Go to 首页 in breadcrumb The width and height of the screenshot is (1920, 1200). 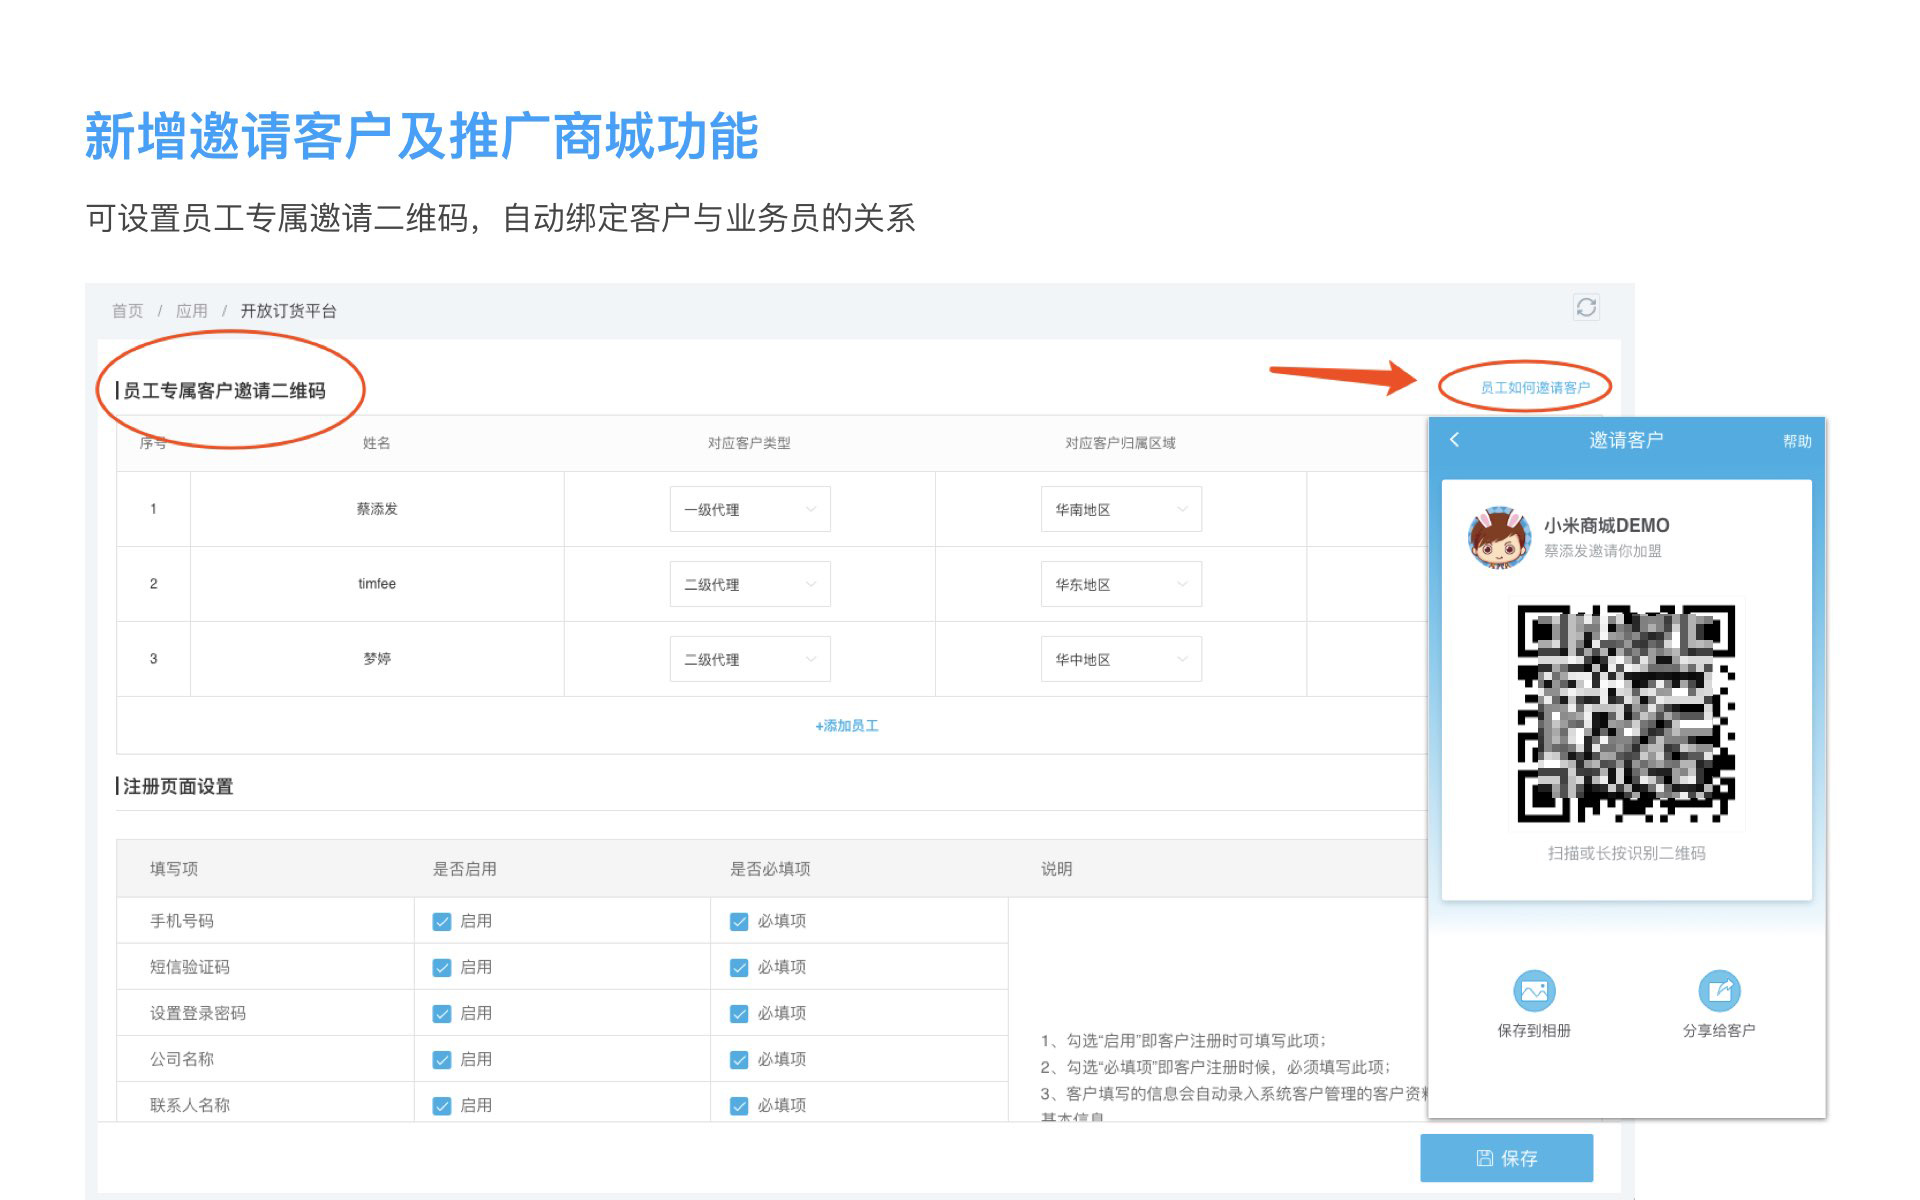(x=127, y=311)
